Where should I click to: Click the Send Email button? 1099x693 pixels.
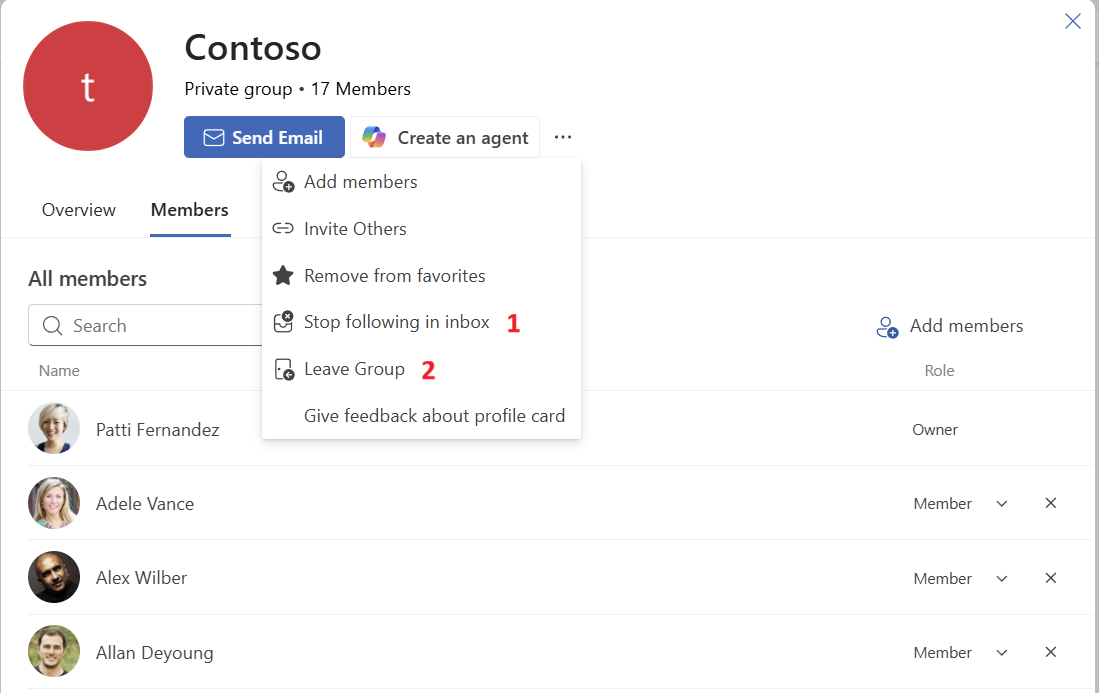click(264, 137)
